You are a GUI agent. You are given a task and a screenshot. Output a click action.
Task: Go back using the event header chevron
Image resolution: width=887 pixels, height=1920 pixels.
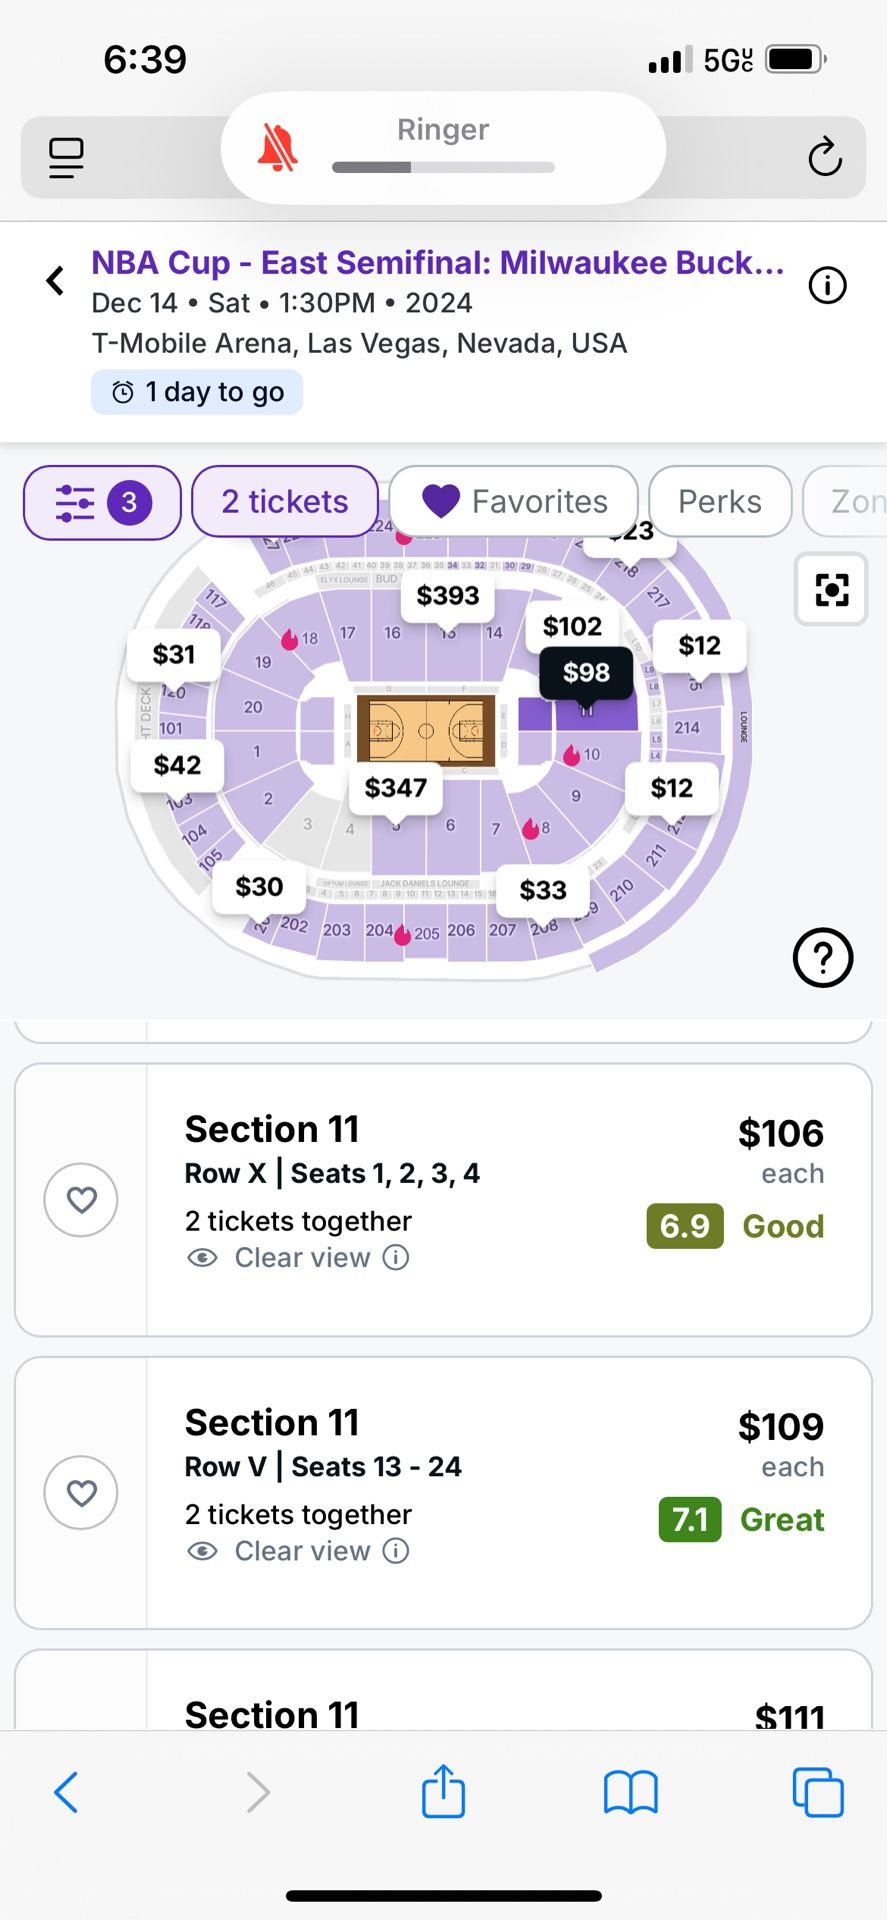click(56, 281)
